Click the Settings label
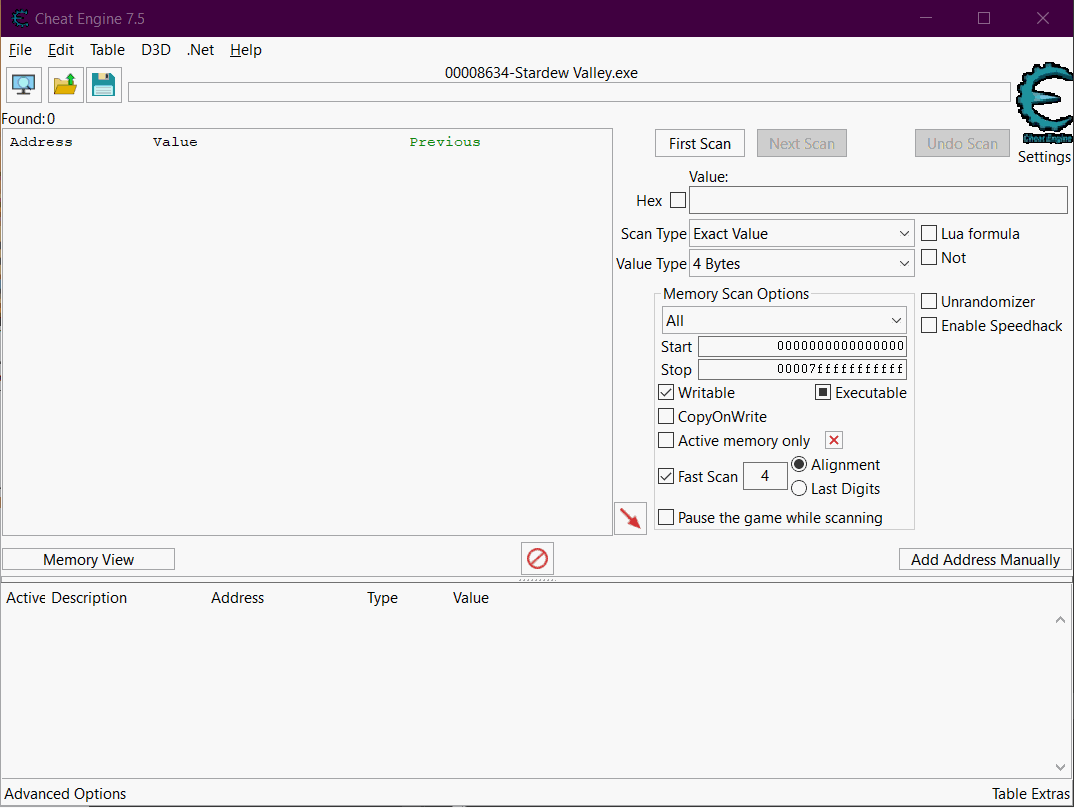Viewport: 1074px width, 808px height. pos(1043,157)
